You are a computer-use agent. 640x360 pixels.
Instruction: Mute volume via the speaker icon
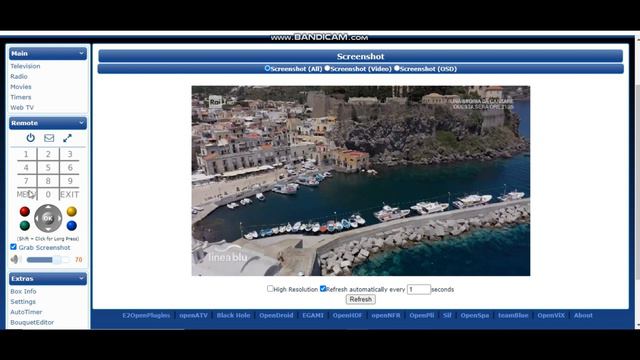[x=15, y=259]
